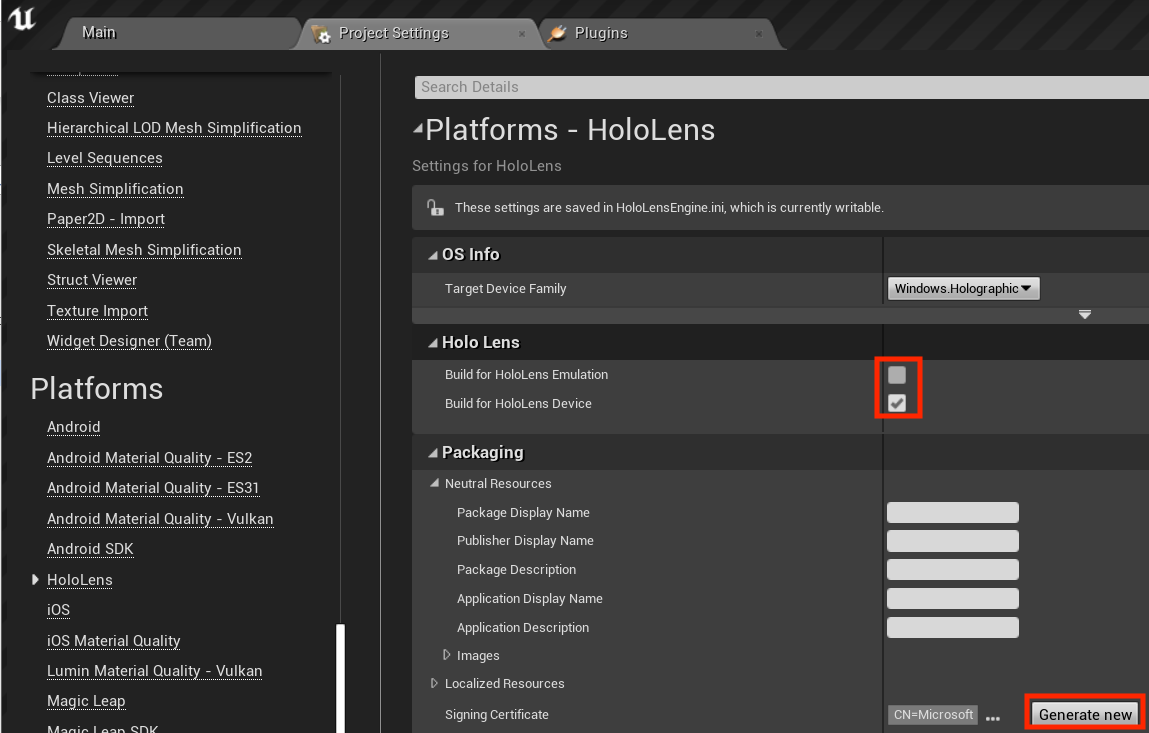Image resolution: width=1149 pixels, height=733 pixels.
Task: Open Mesh Simplification settings
Action: (115, 189)
